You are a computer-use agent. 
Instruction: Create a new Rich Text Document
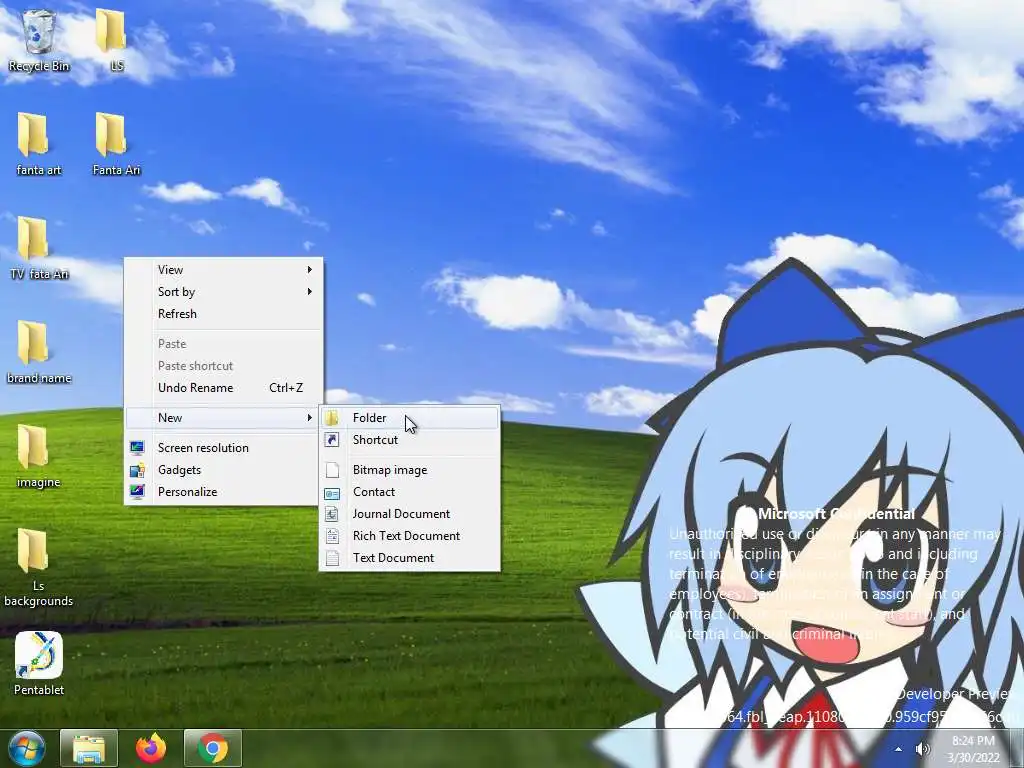tap(409, 536)
